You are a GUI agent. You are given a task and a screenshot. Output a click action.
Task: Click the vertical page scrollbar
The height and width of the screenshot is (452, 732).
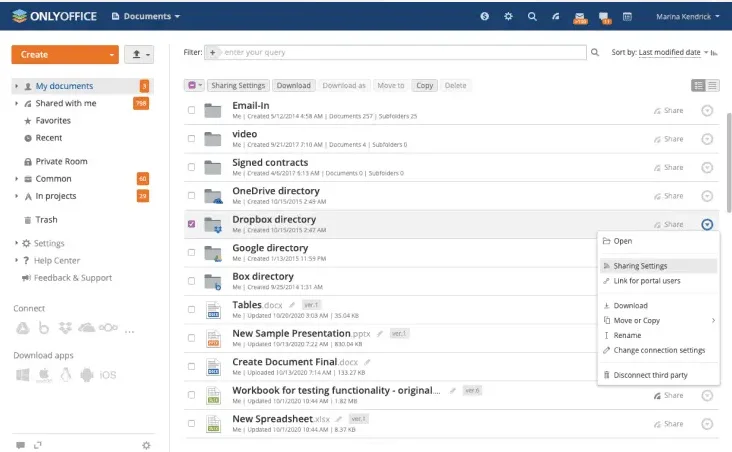[x=729, y=162]
